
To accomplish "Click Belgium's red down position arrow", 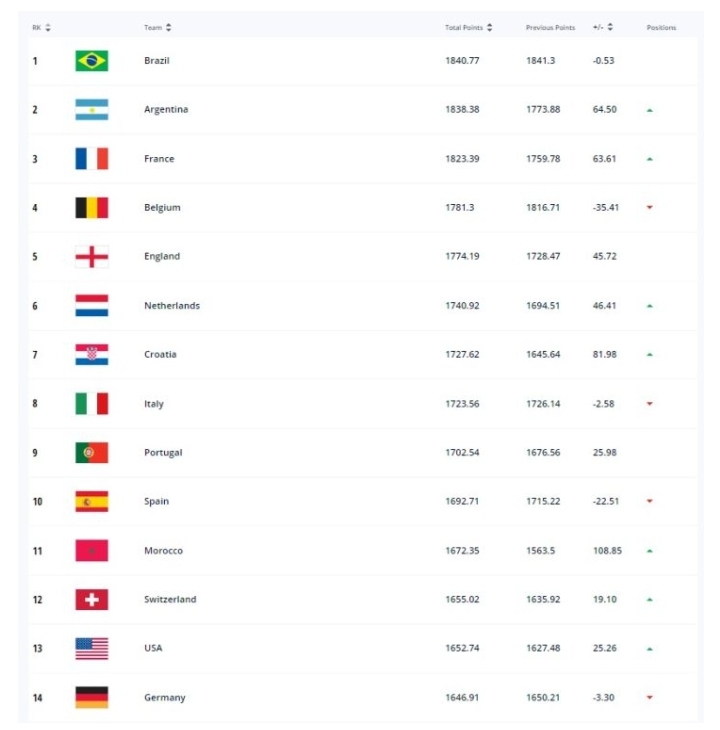I will (x=650, y=207).
